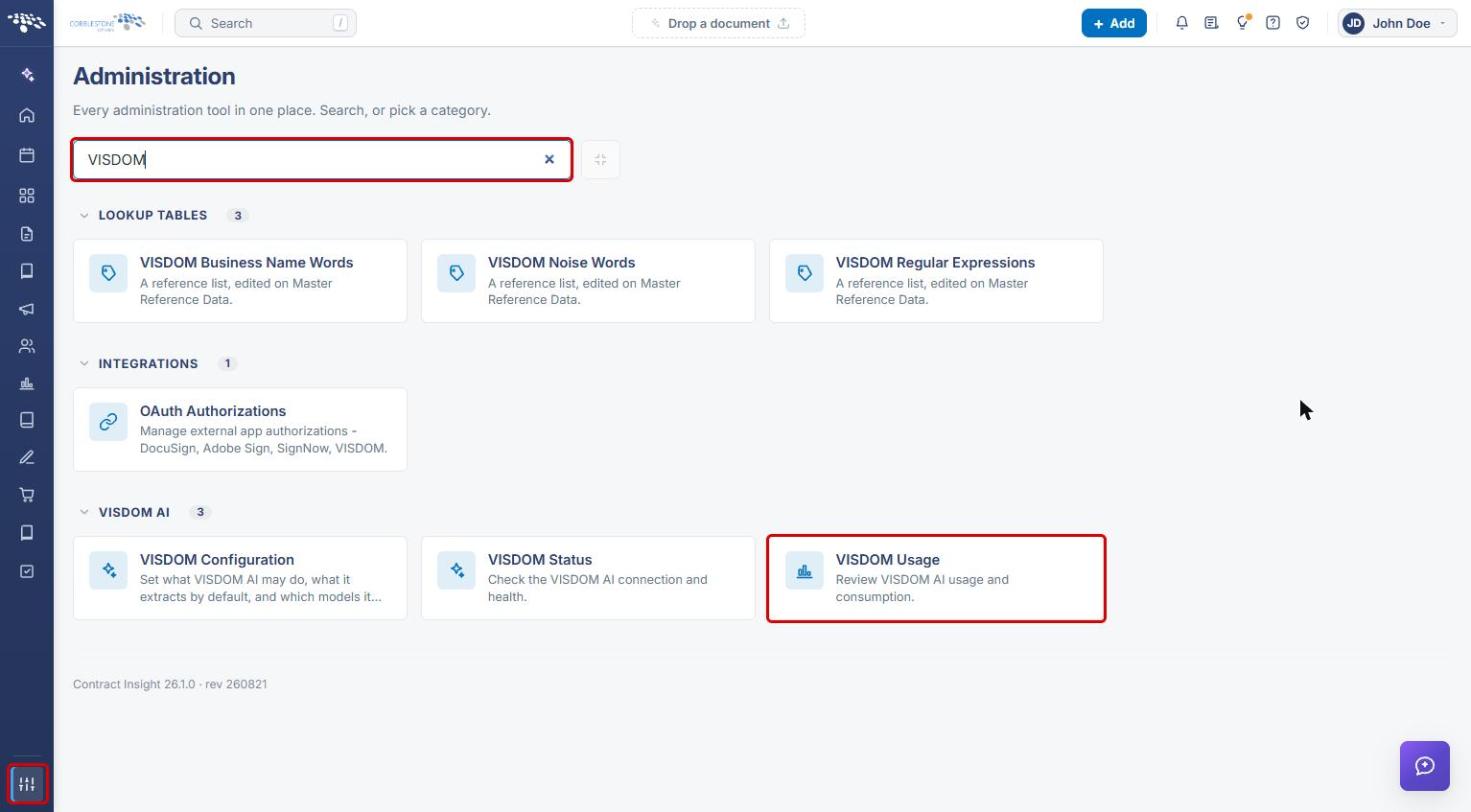Focus the global Search field in the header
Screen dimensions: 1471x812
[266, 23]
